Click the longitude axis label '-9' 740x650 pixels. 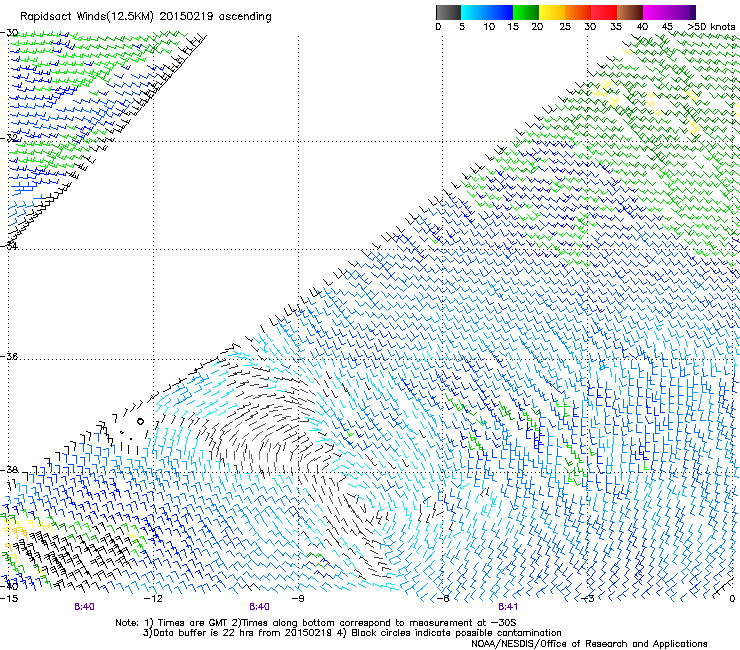click(x=298, y=599)
